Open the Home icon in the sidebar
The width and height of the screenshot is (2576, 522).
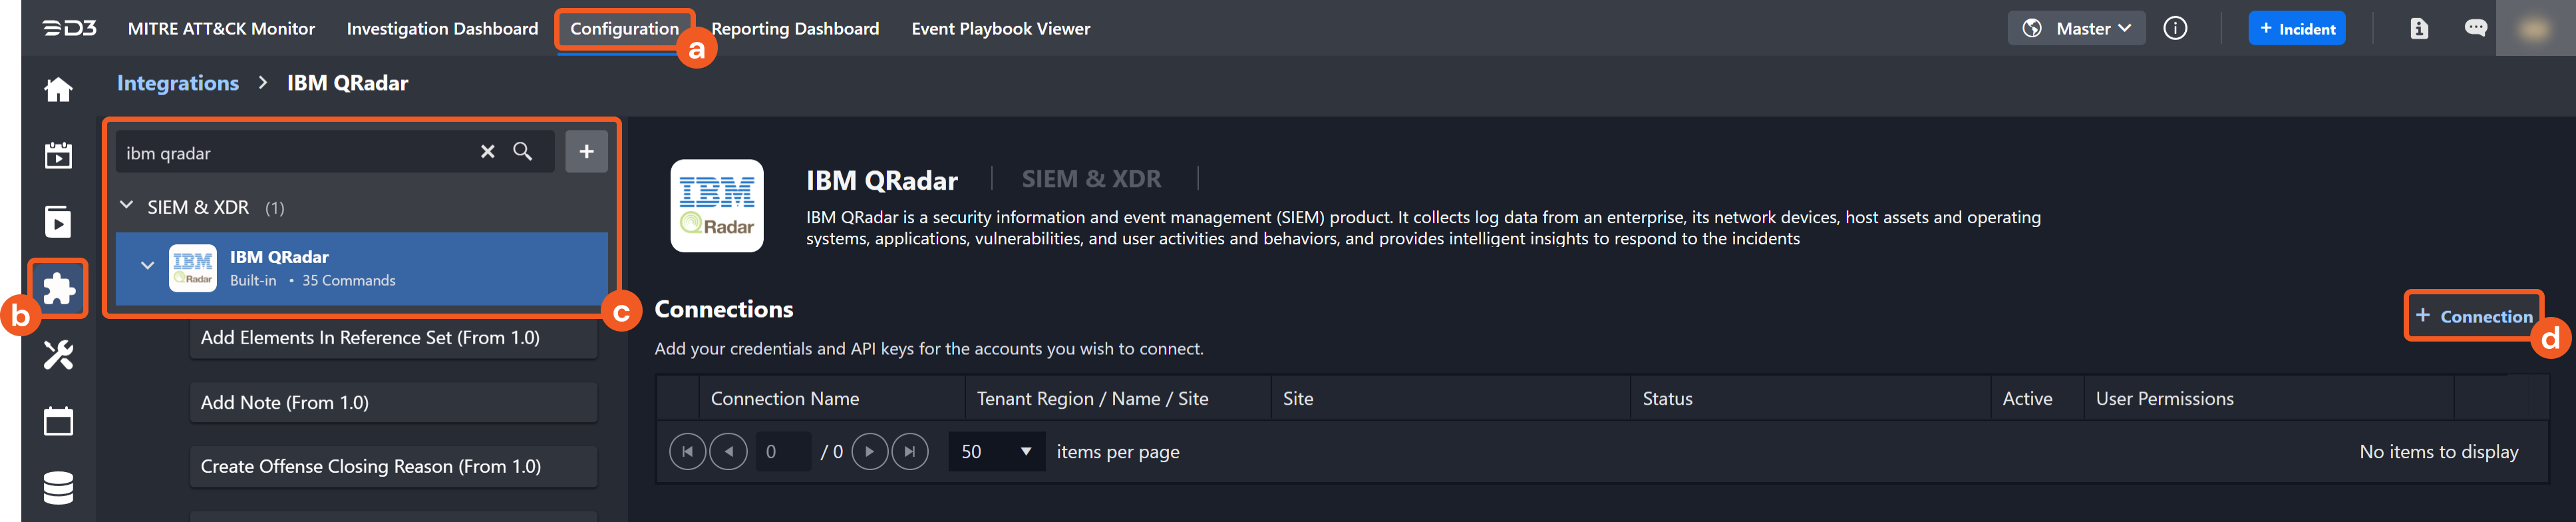coord(58,90)
